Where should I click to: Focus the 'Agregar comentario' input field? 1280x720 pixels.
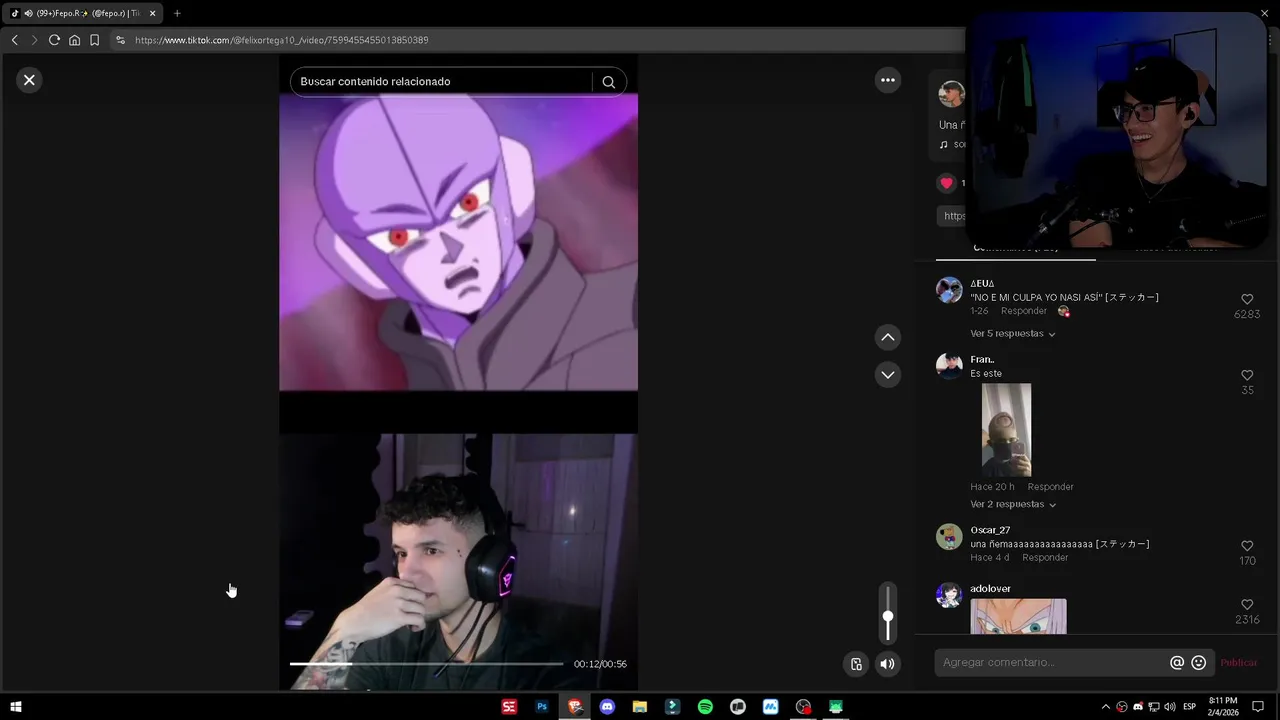tap(1052, 663)
